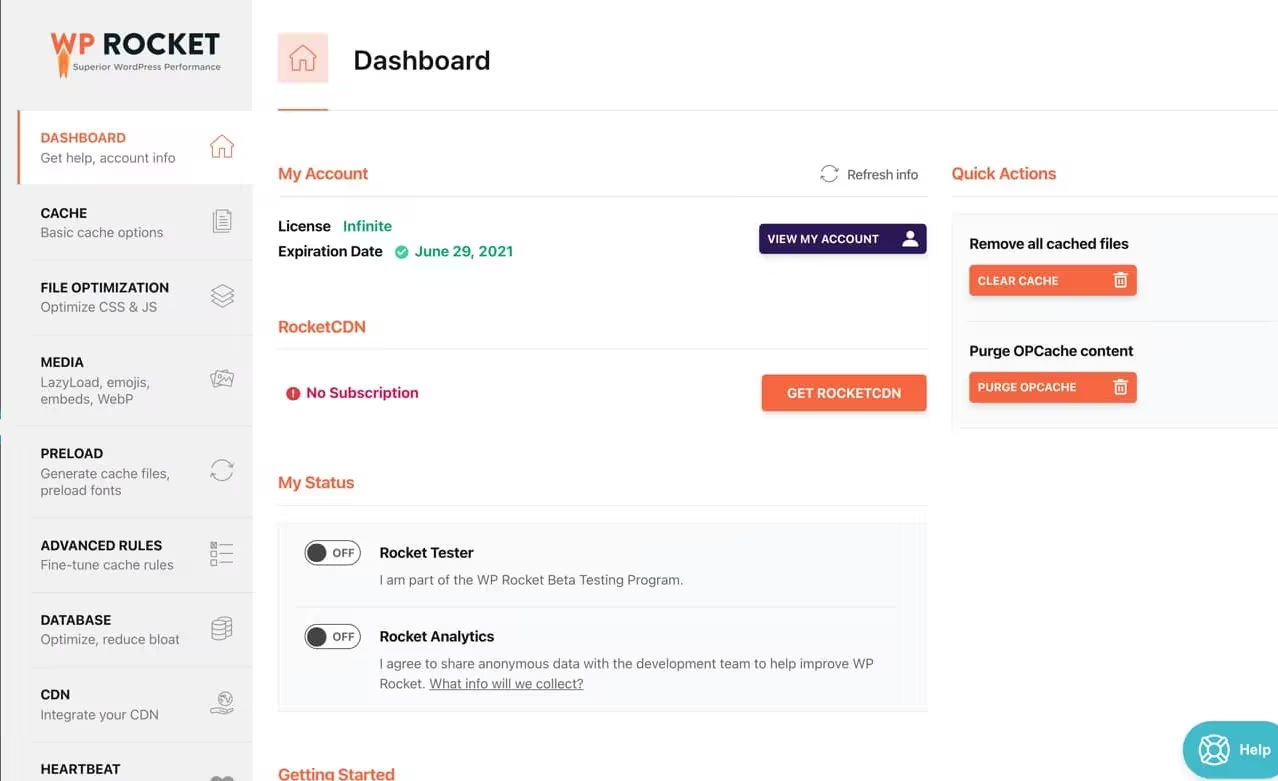Click the Cache document icon in sidebar
Image resolution: width=1278 pixels, height=781 pixels.
coord(222,221)
